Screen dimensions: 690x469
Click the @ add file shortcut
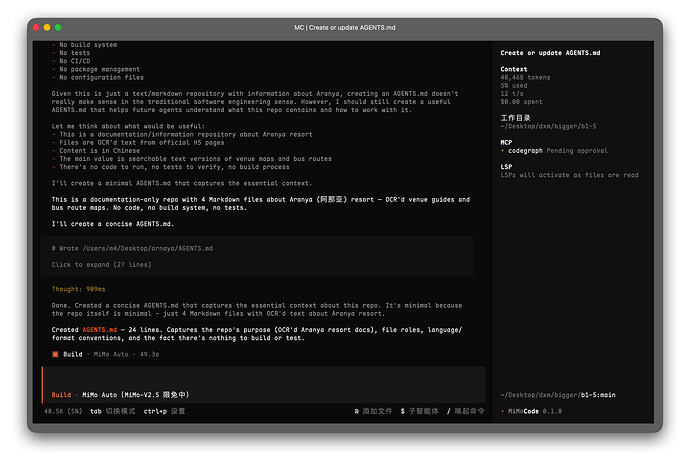(x=373, y=411)
